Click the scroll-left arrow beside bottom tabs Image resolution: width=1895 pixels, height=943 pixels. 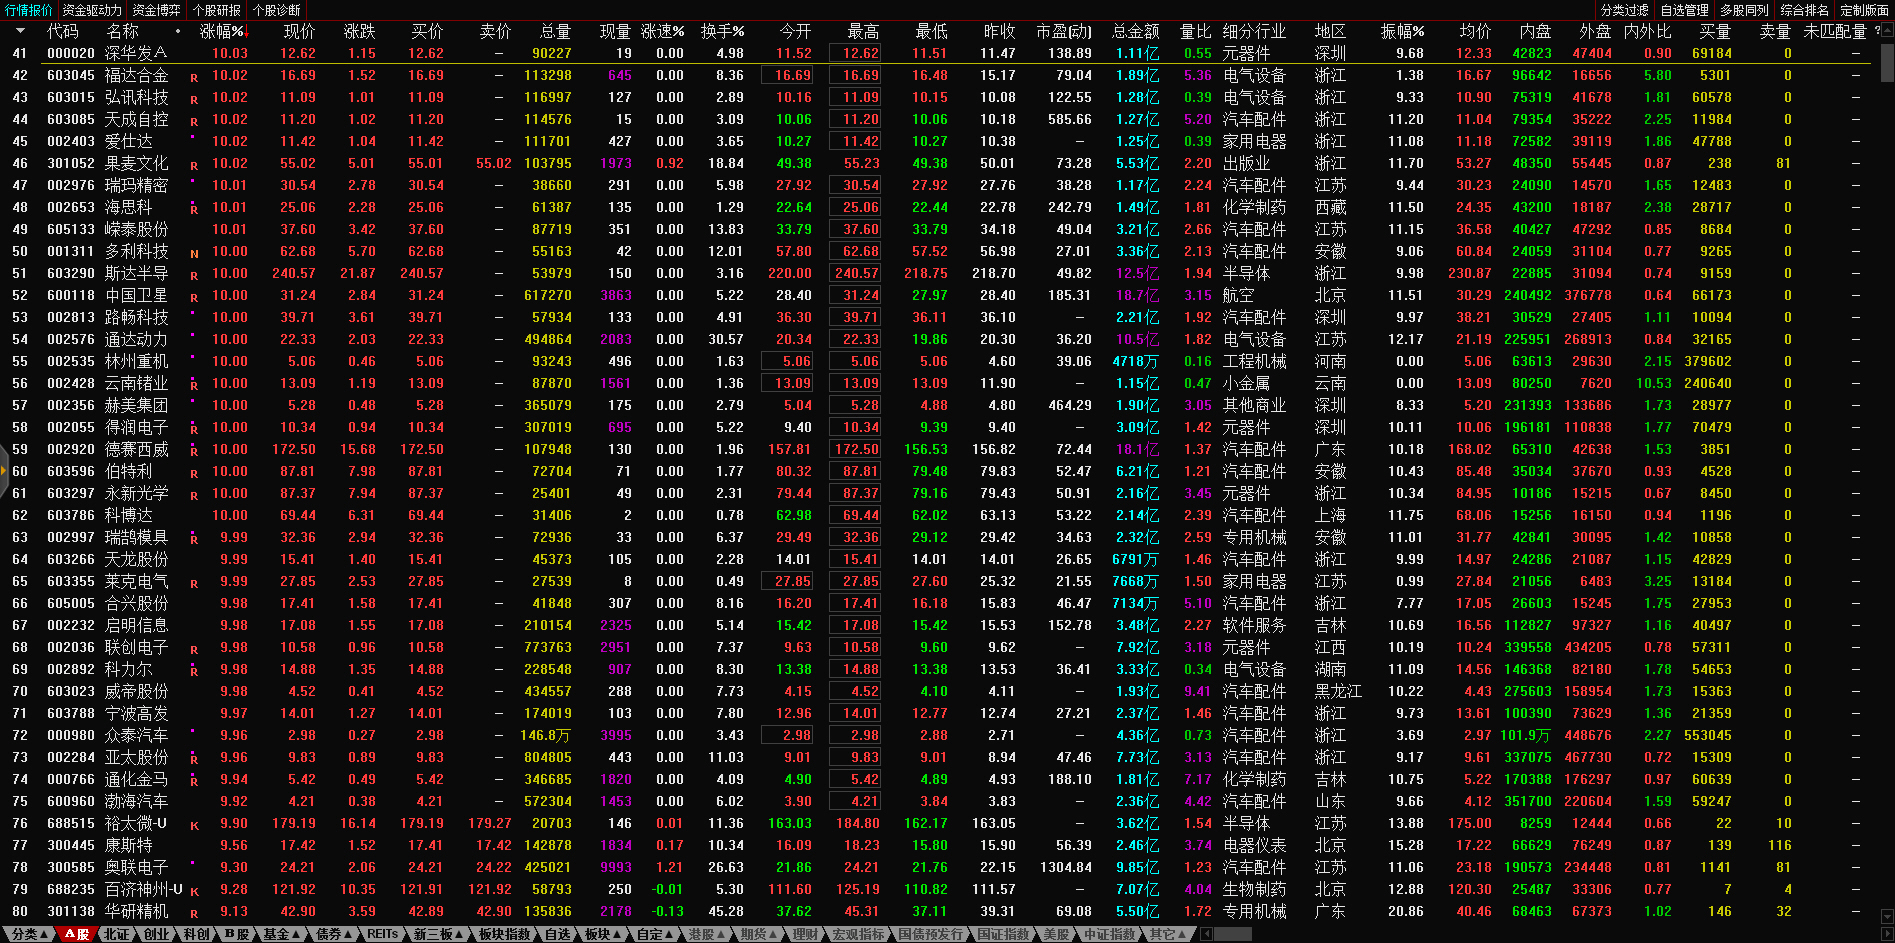(x=1206, y=934)
